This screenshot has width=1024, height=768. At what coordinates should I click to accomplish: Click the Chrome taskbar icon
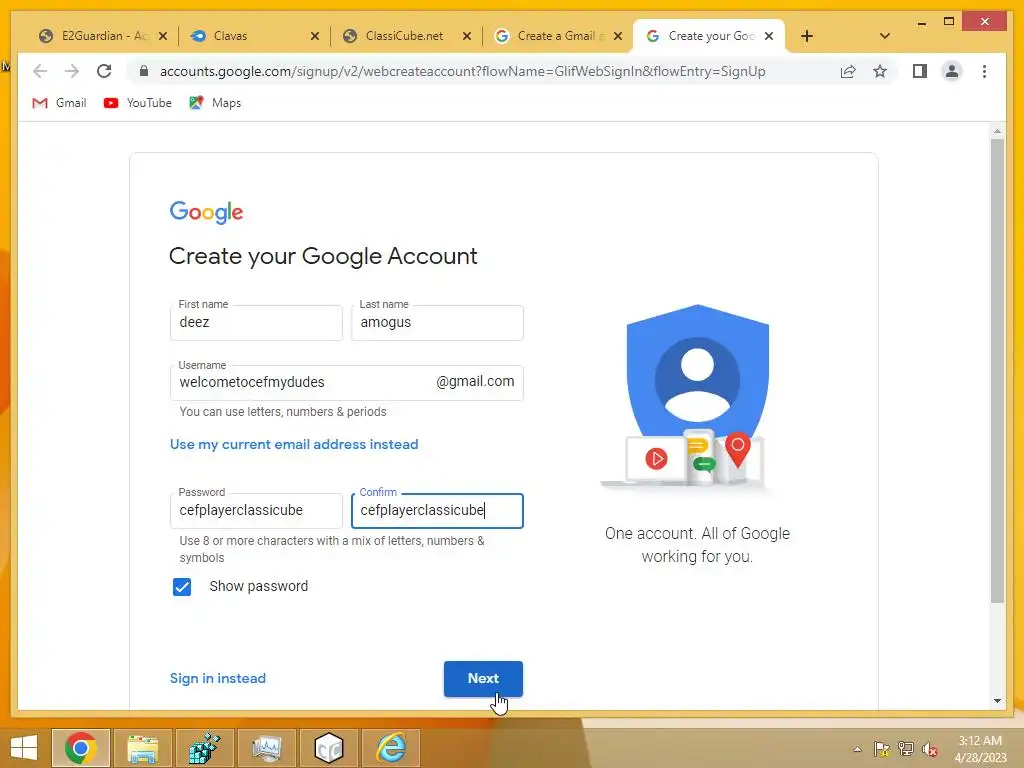tap(80, 748)
